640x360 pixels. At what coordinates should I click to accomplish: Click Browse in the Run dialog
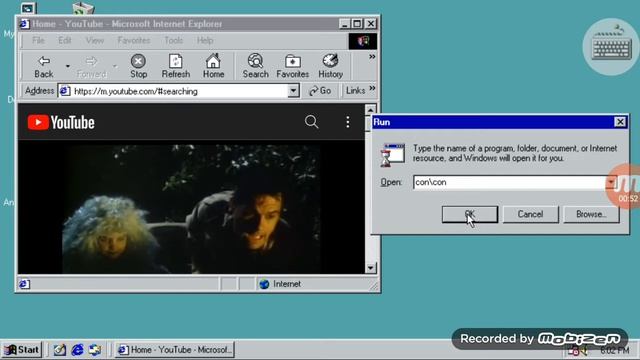coord(591,214)
